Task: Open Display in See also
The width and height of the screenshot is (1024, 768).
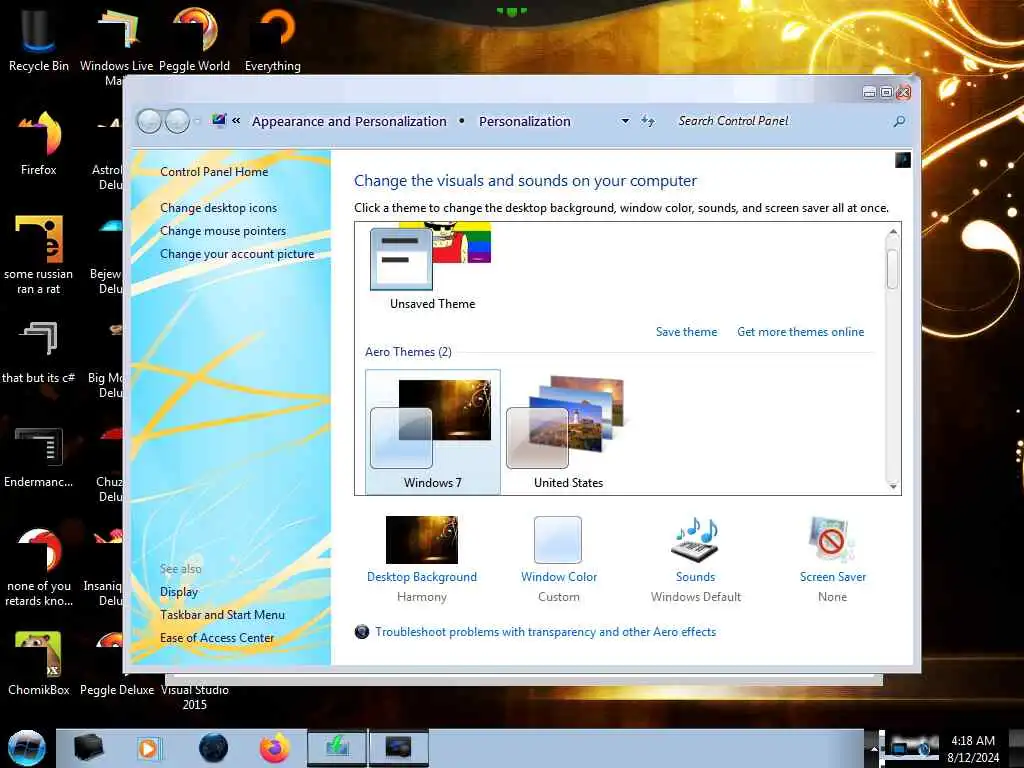Action: (179, 592)
